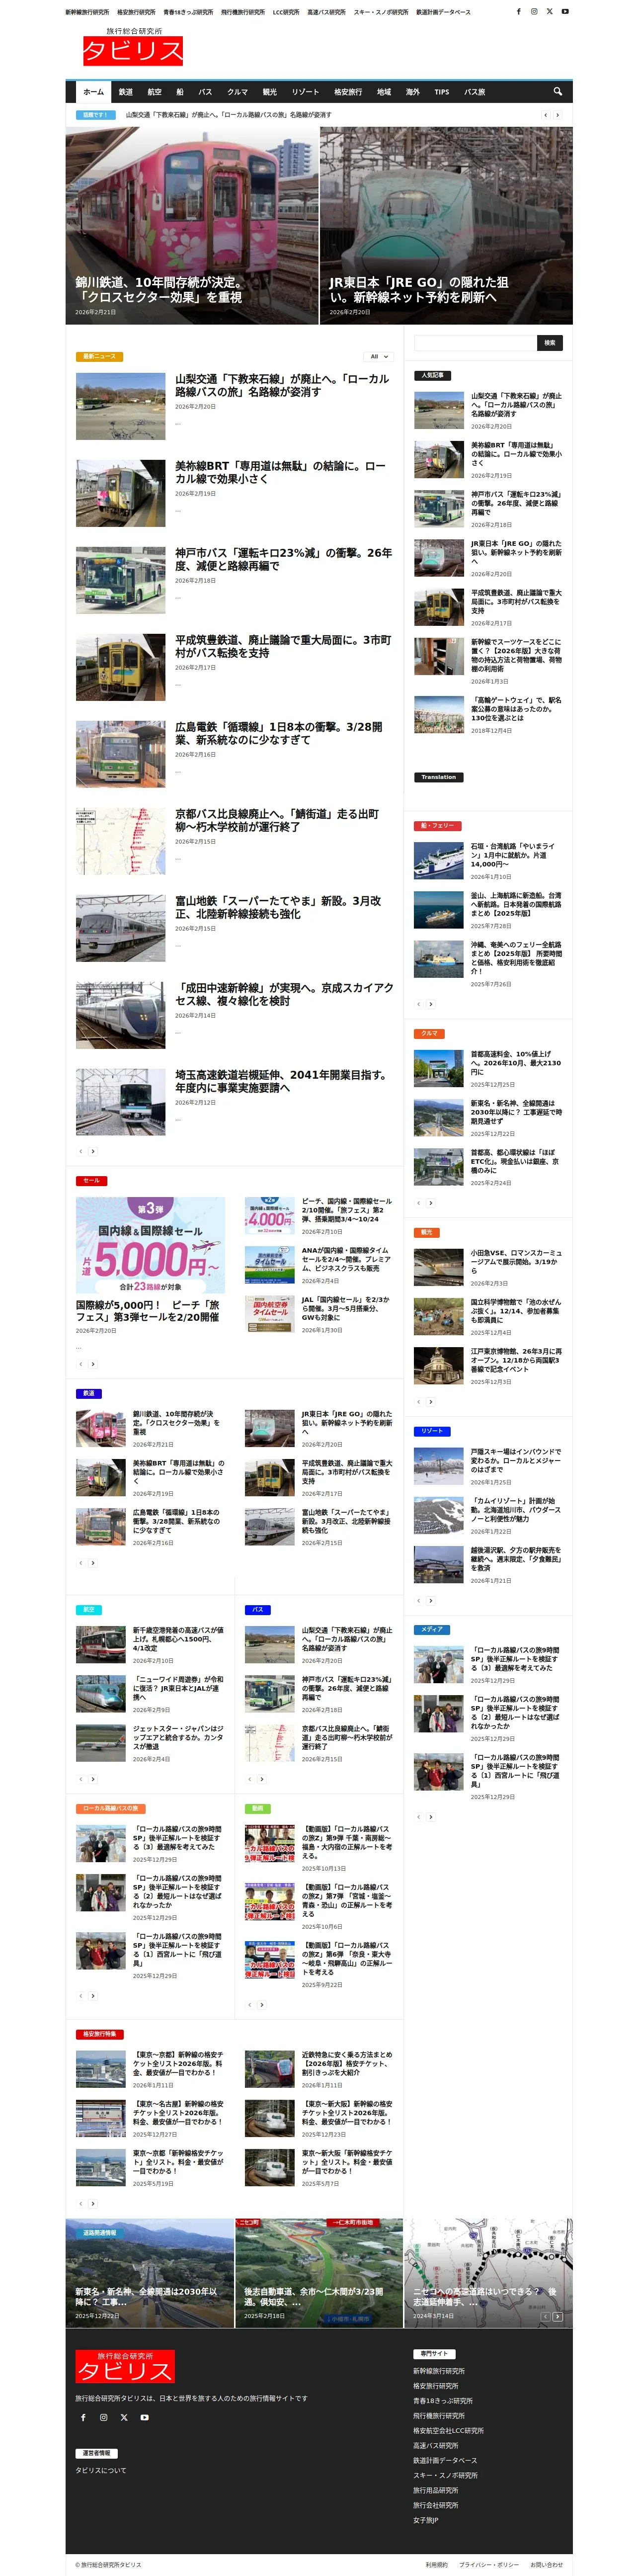Go to next page of リゾート sidebar section
The height and width of the screenshot is (2576, 638).
click(x=431, y=1601)
